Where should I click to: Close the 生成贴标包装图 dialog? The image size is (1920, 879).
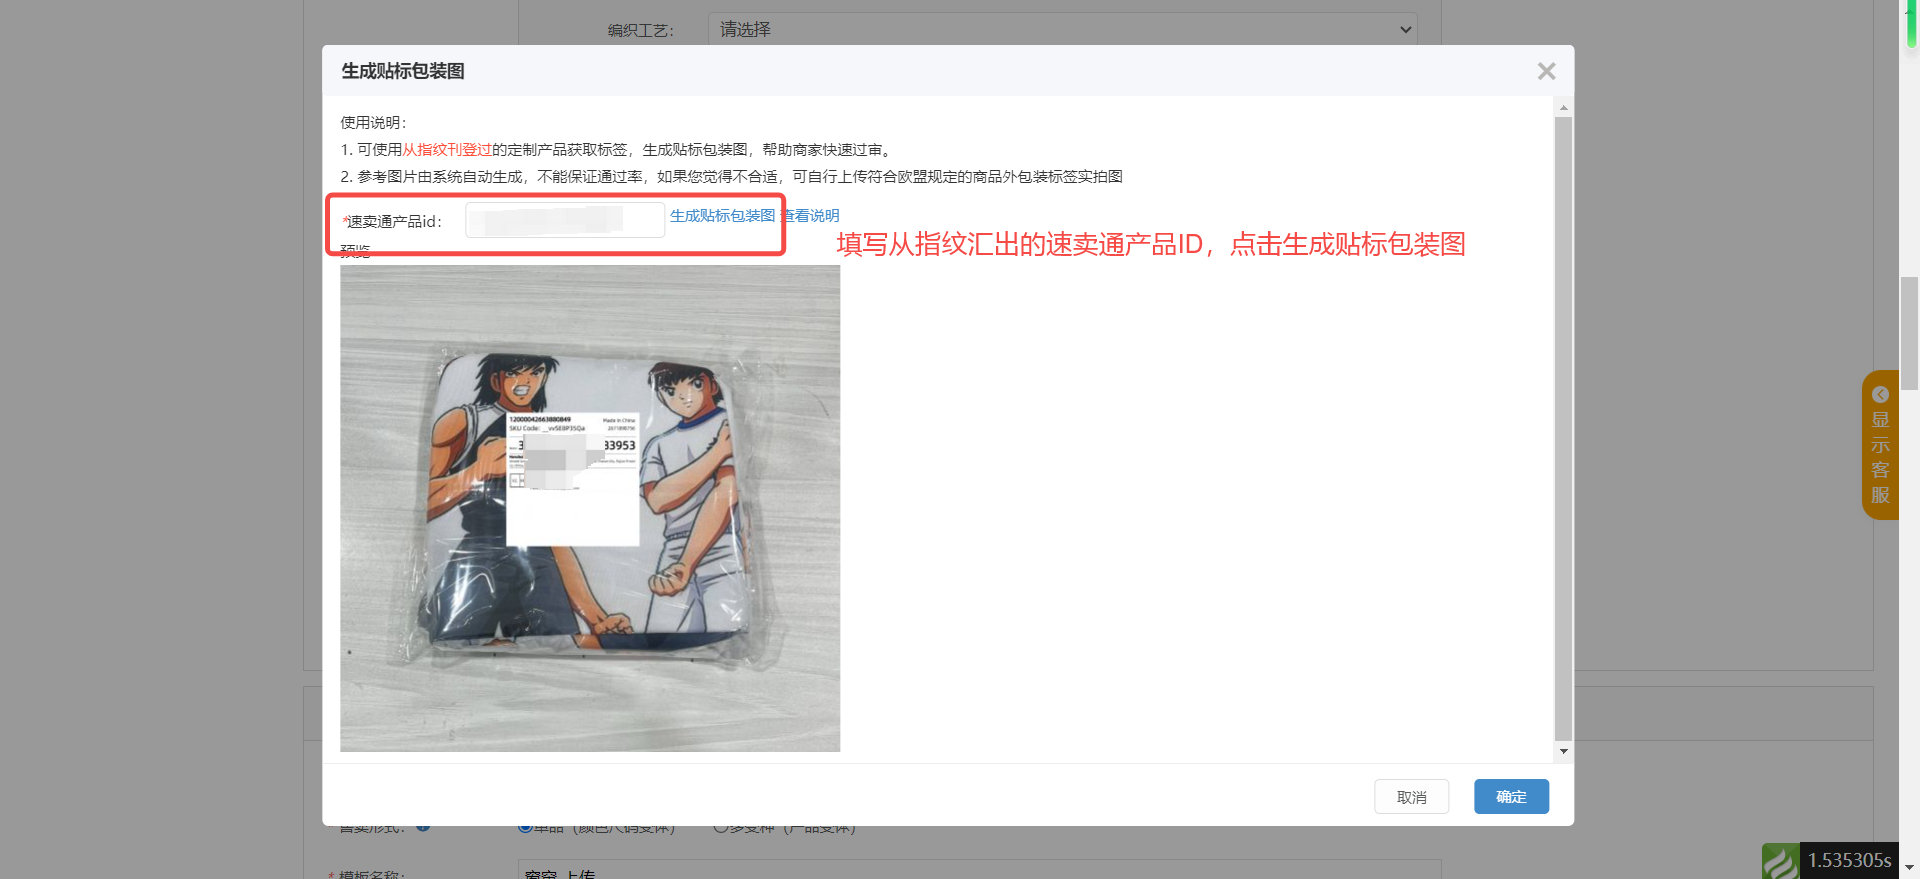pyautogui.click(x=1546, y=71)
